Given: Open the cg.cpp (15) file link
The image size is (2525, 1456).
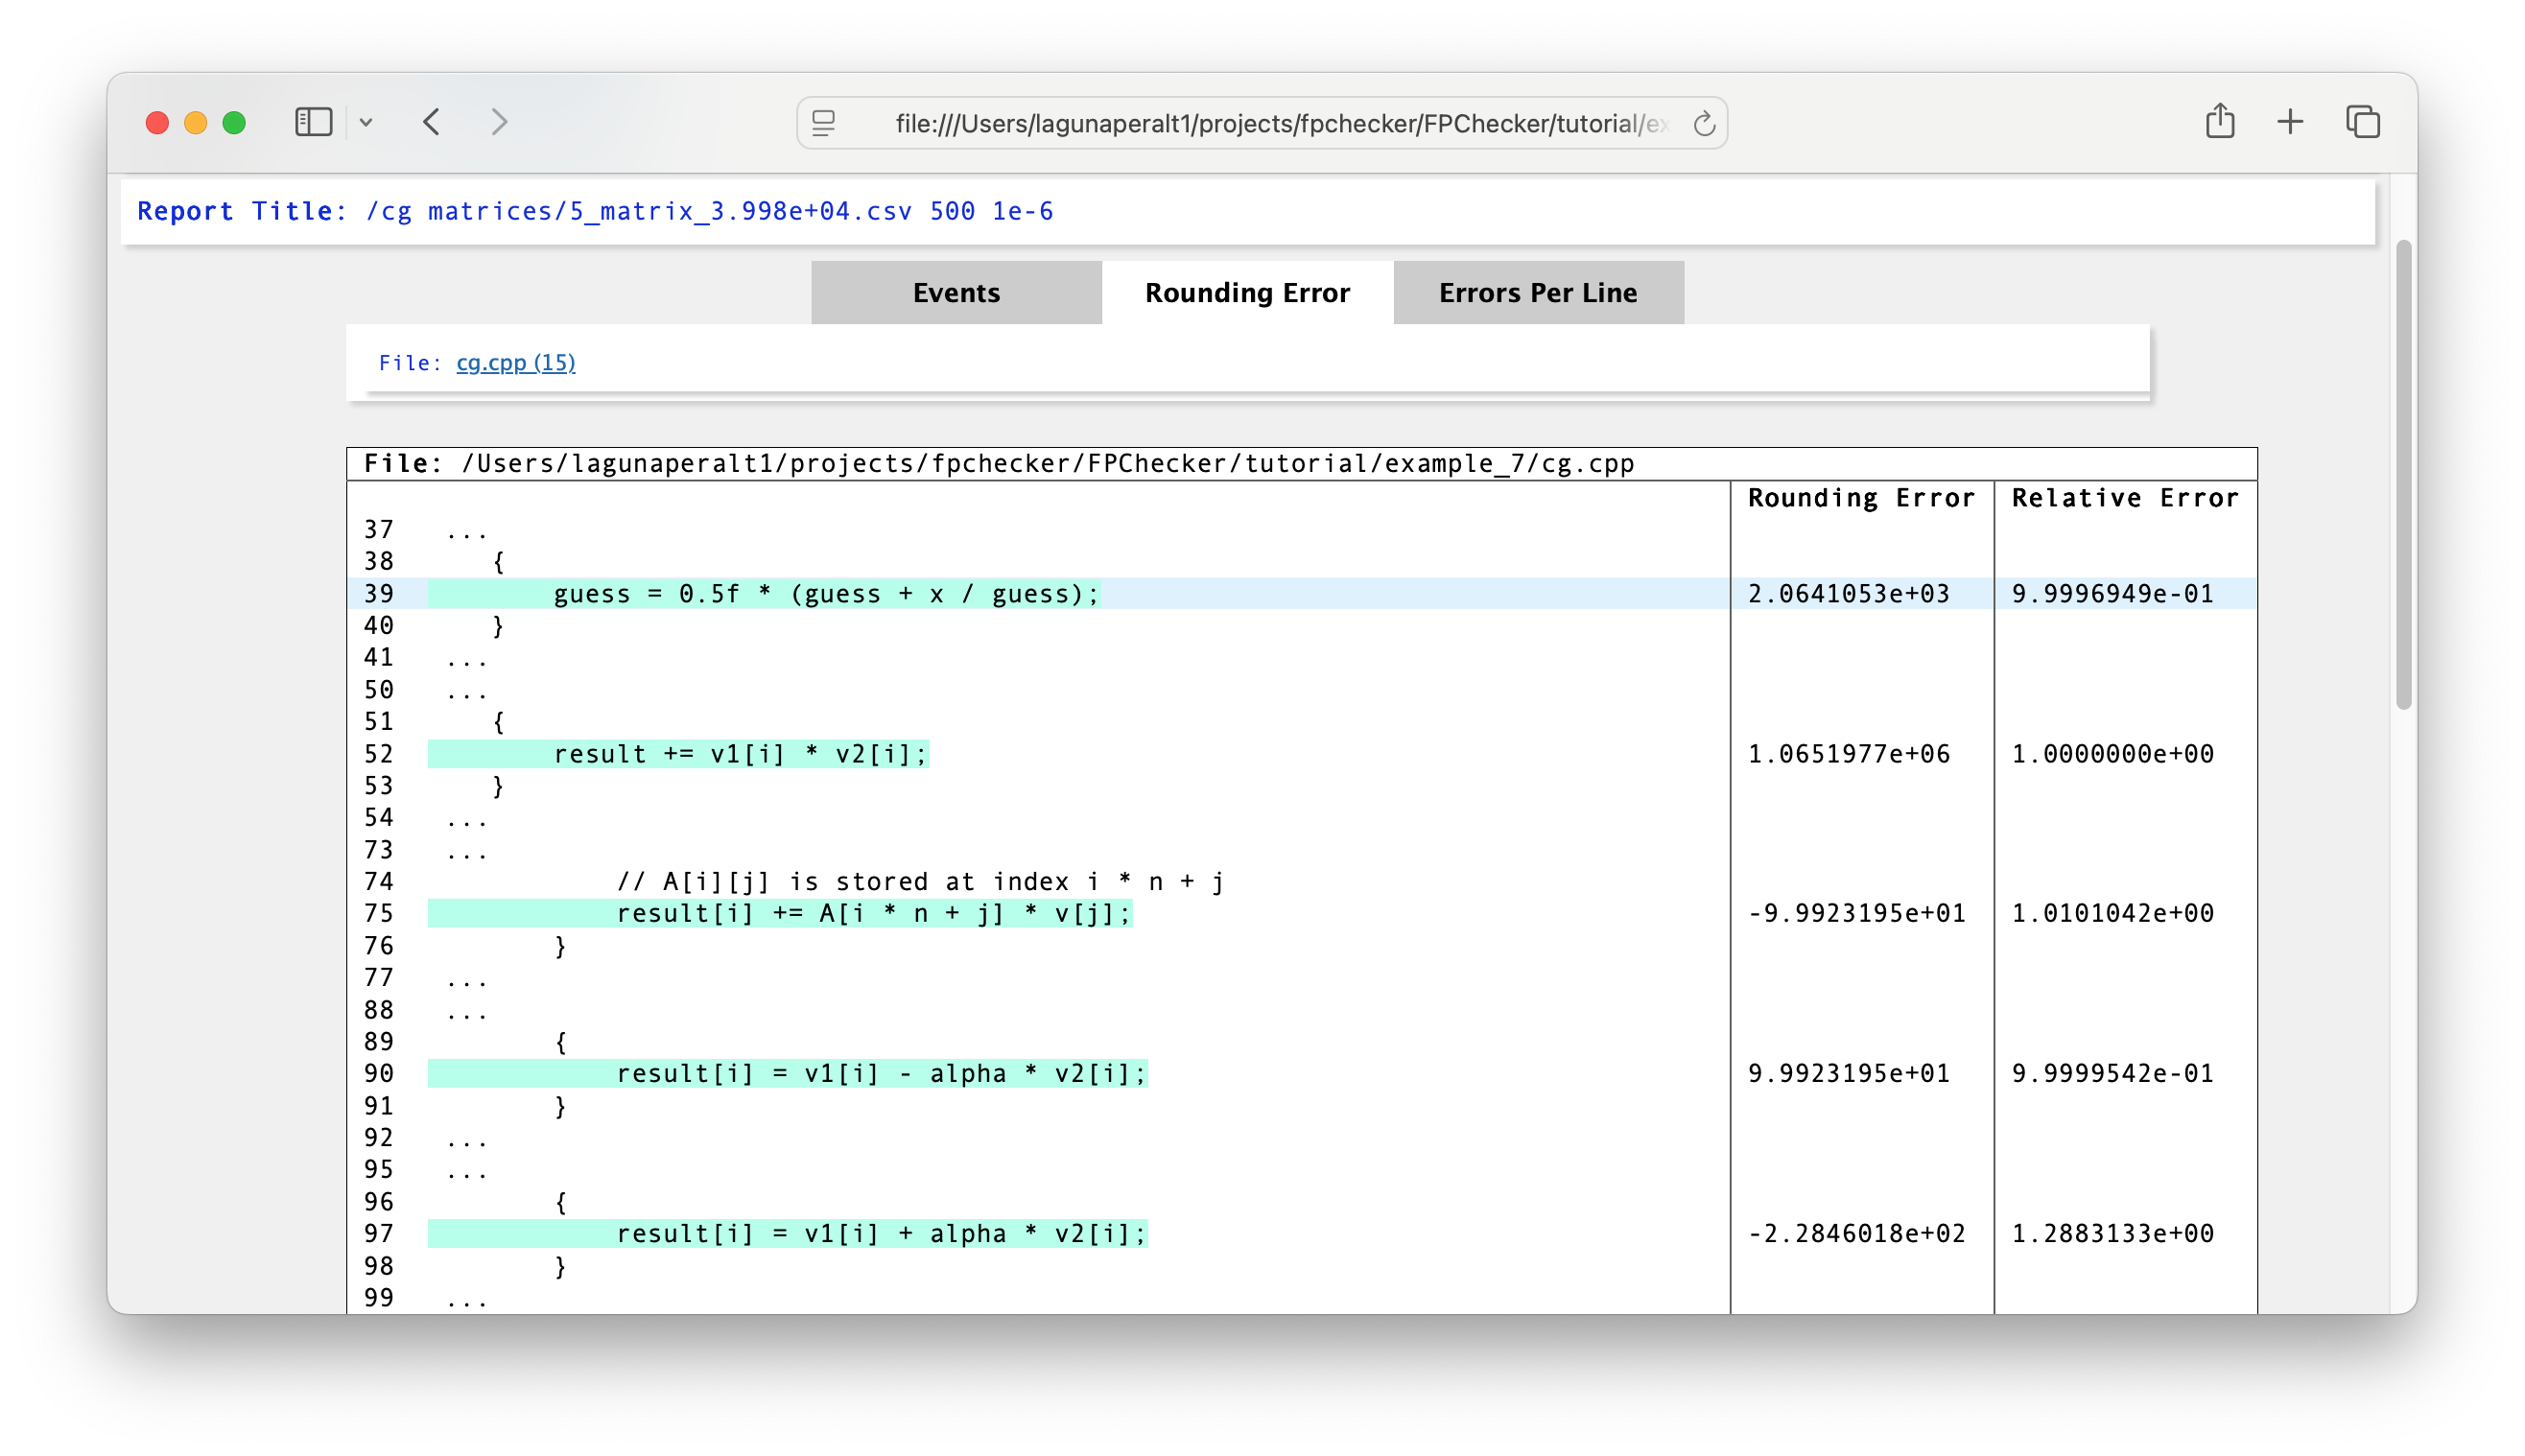Looking at the screenshot, I should tap(516, 363).
